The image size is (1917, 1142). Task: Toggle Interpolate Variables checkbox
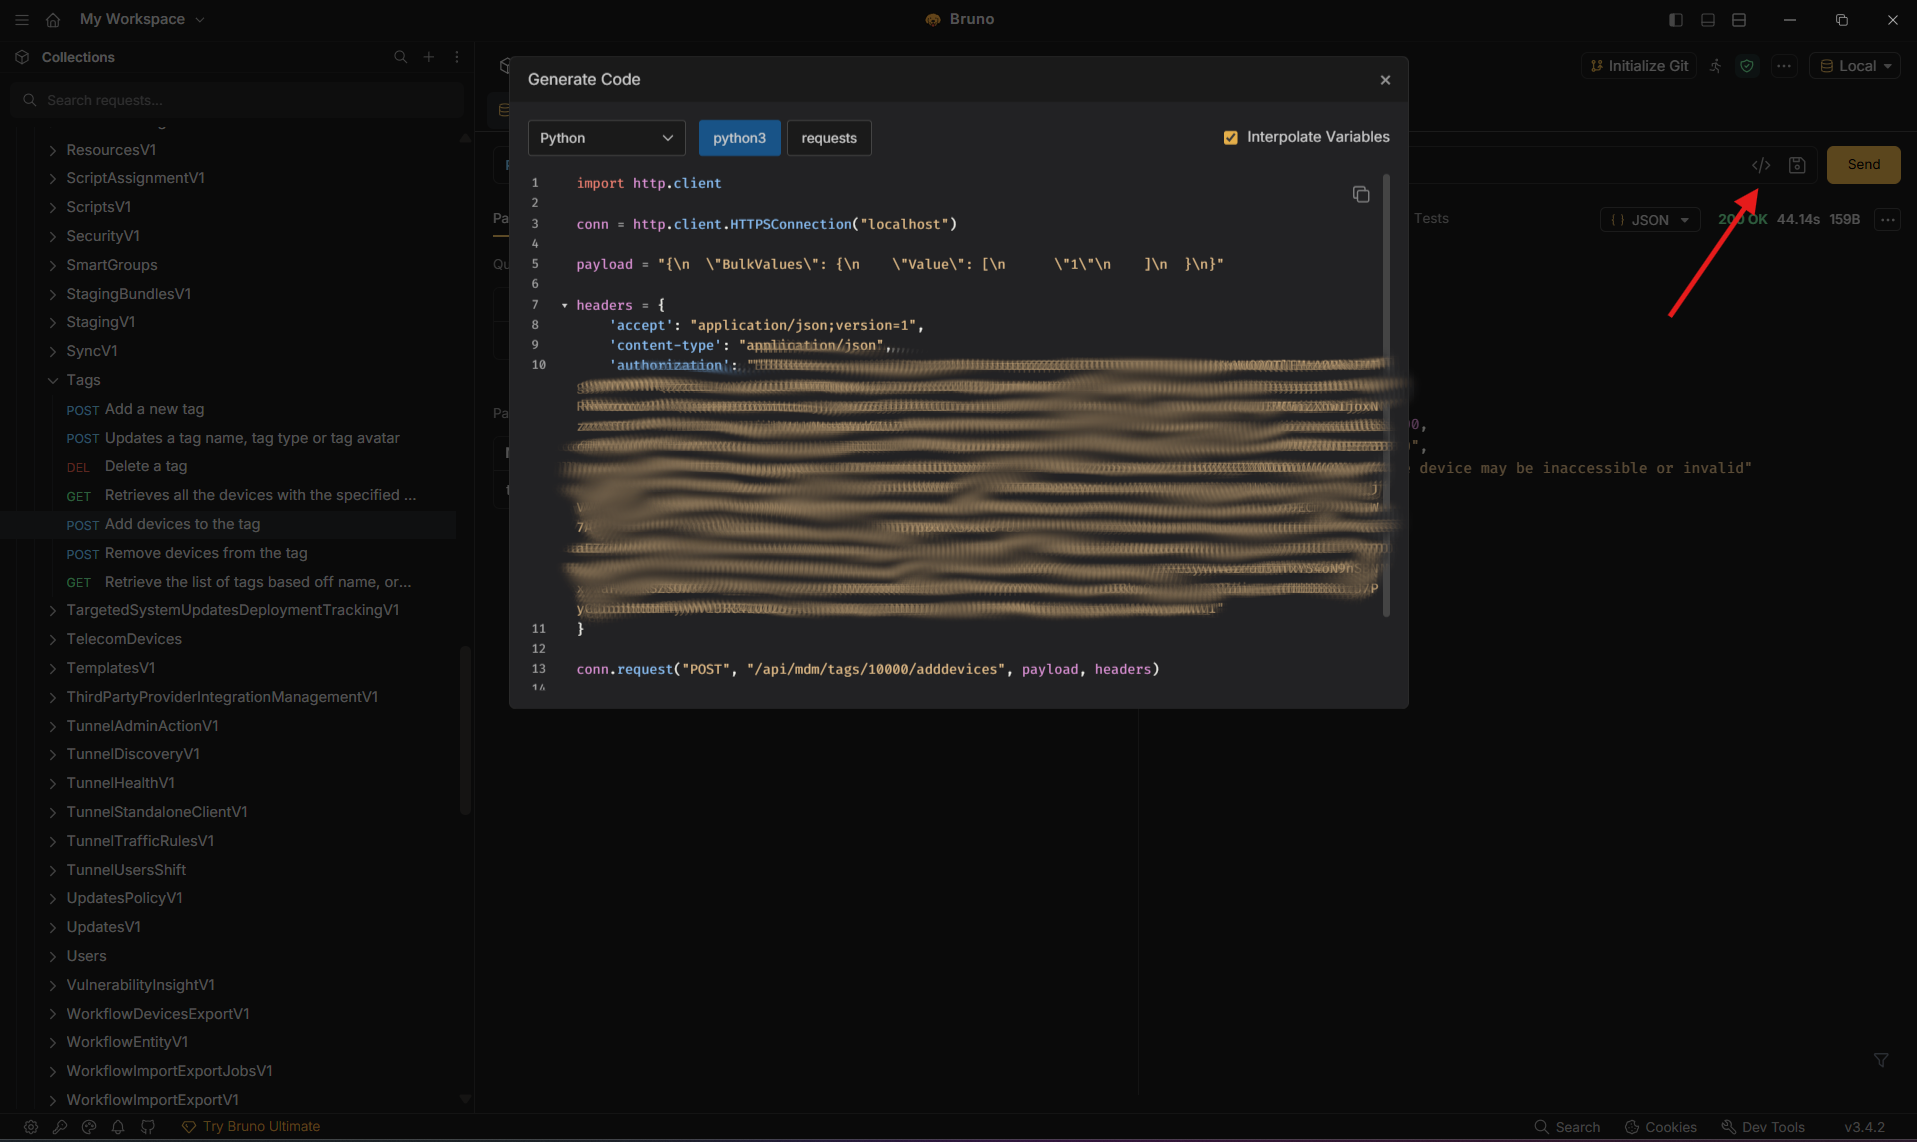coord(1230,137)
